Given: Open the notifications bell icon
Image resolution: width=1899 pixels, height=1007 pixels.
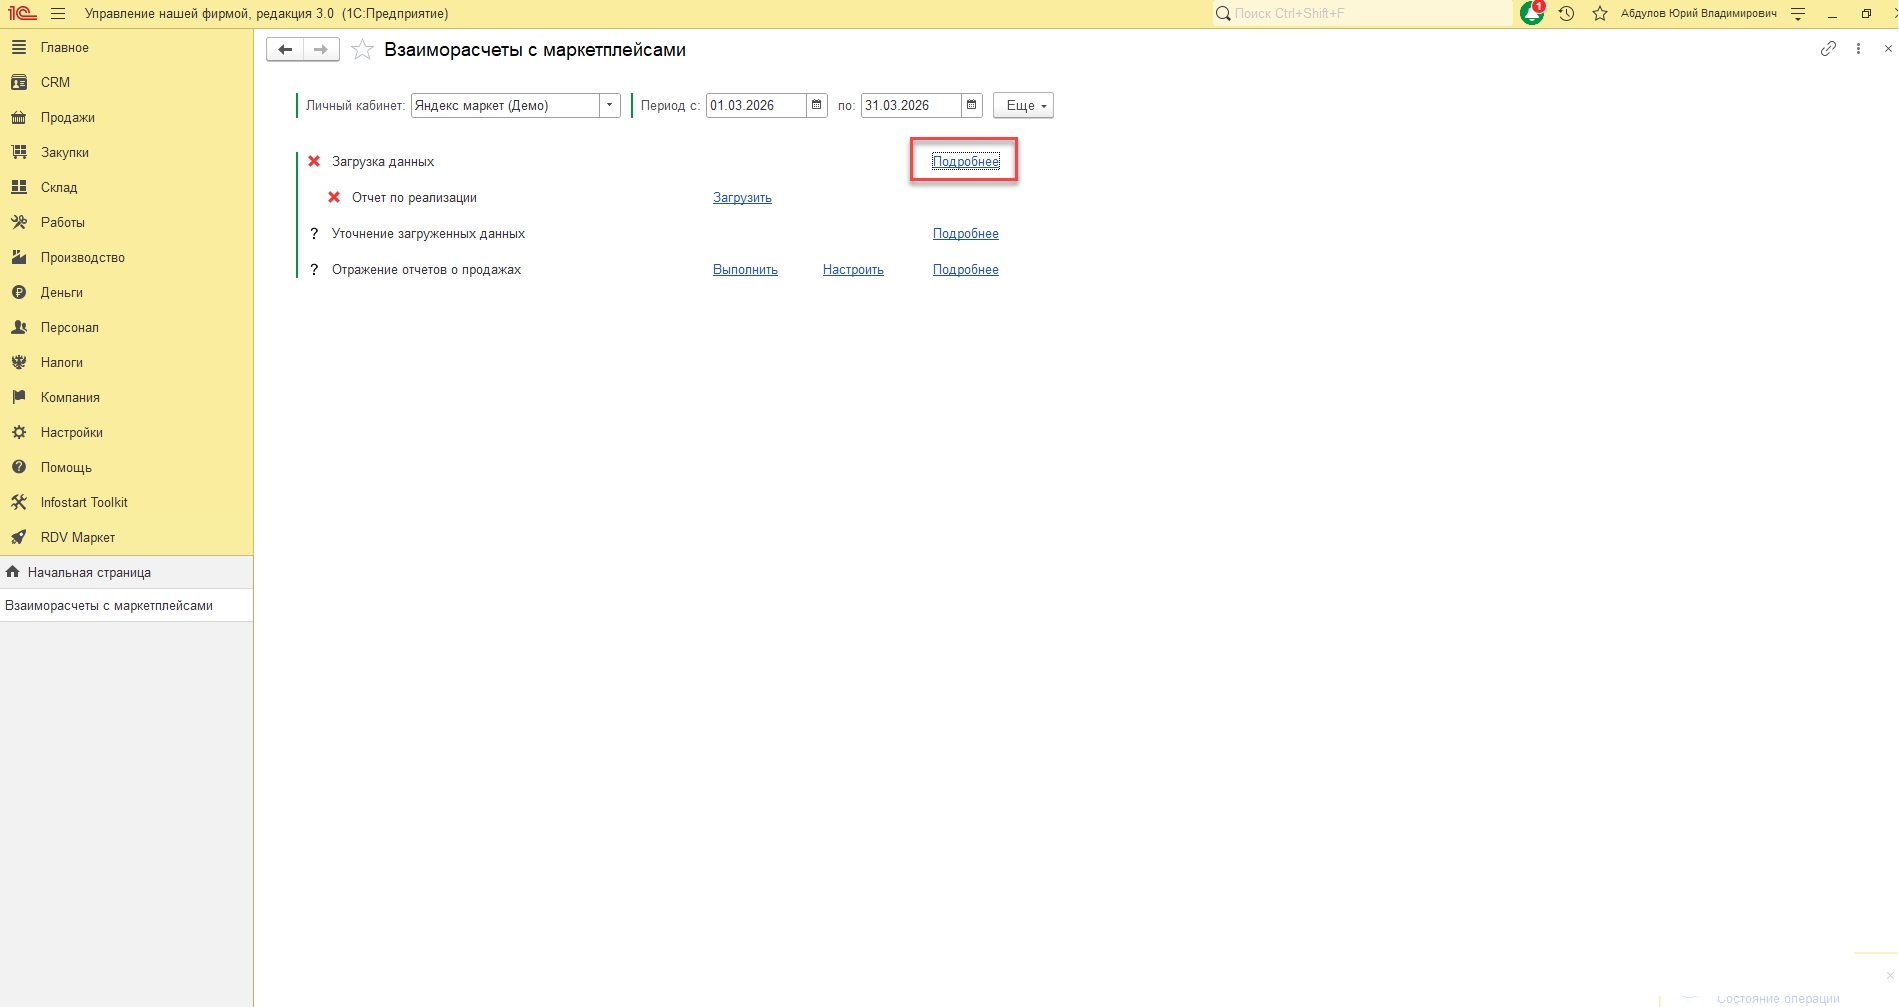Looking at the screenshot, I should point(1532,13).
